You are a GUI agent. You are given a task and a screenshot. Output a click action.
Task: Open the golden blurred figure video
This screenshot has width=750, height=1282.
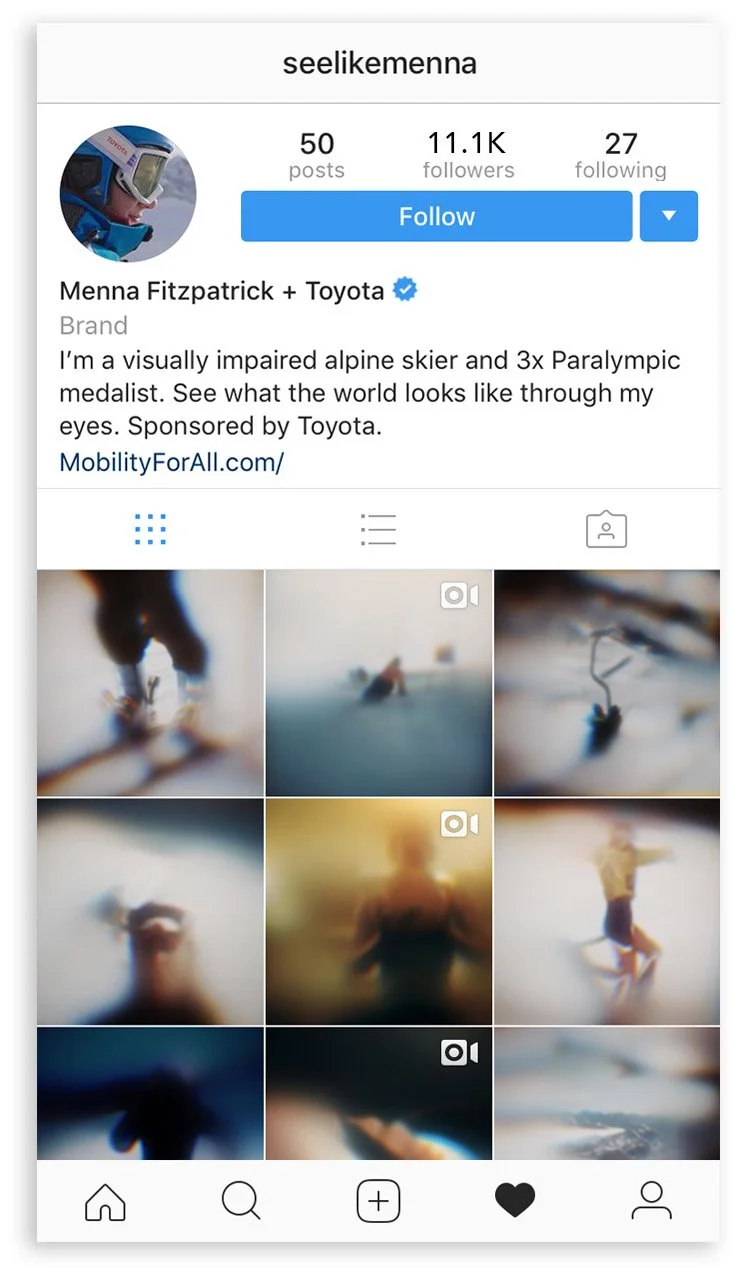379,912
